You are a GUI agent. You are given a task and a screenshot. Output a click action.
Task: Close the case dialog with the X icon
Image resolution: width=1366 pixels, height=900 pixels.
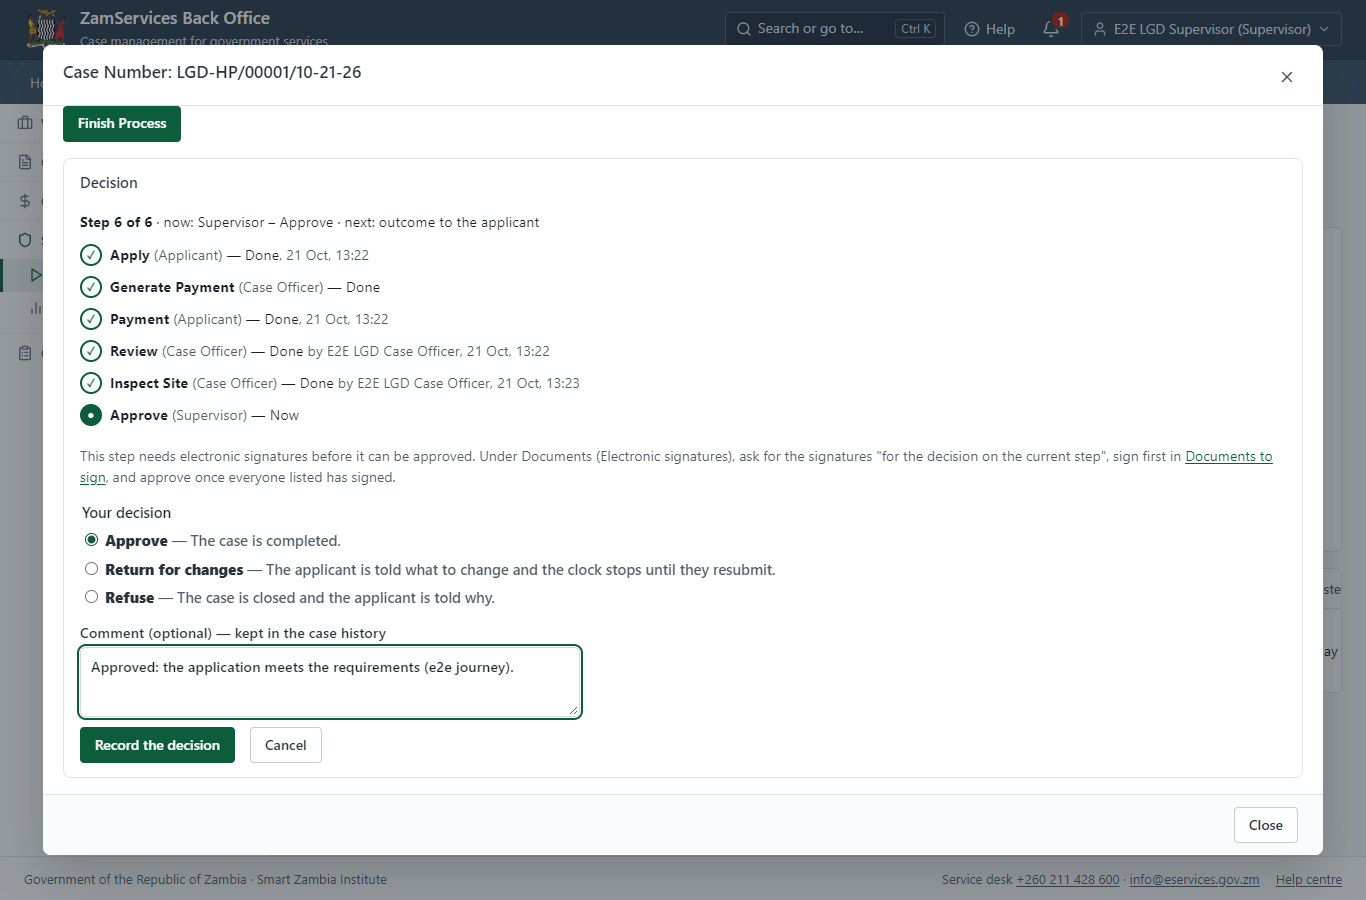tap(1287, 77)
